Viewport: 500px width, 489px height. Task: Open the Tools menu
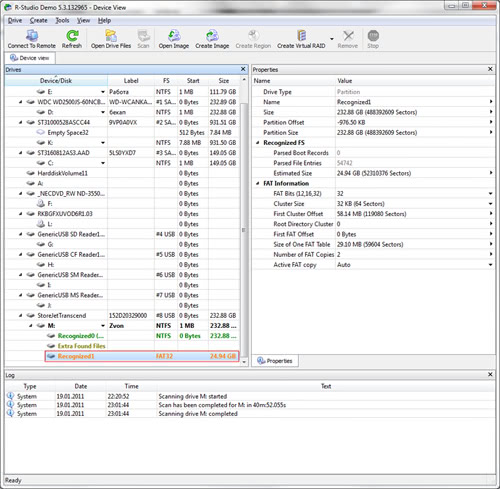click(x=62, y=21)
